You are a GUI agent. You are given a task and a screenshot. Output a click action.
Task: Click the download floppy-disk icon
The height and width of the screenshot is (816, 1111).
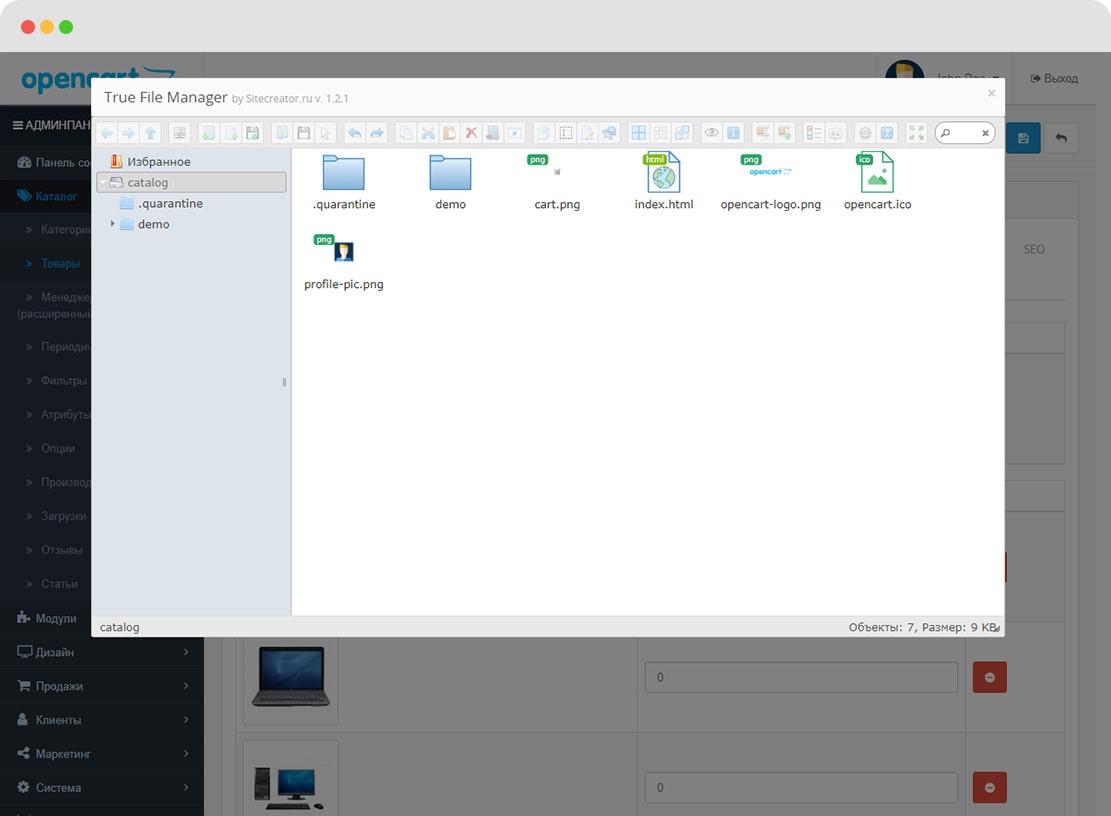pyautogui.click(x=304, y=133)
